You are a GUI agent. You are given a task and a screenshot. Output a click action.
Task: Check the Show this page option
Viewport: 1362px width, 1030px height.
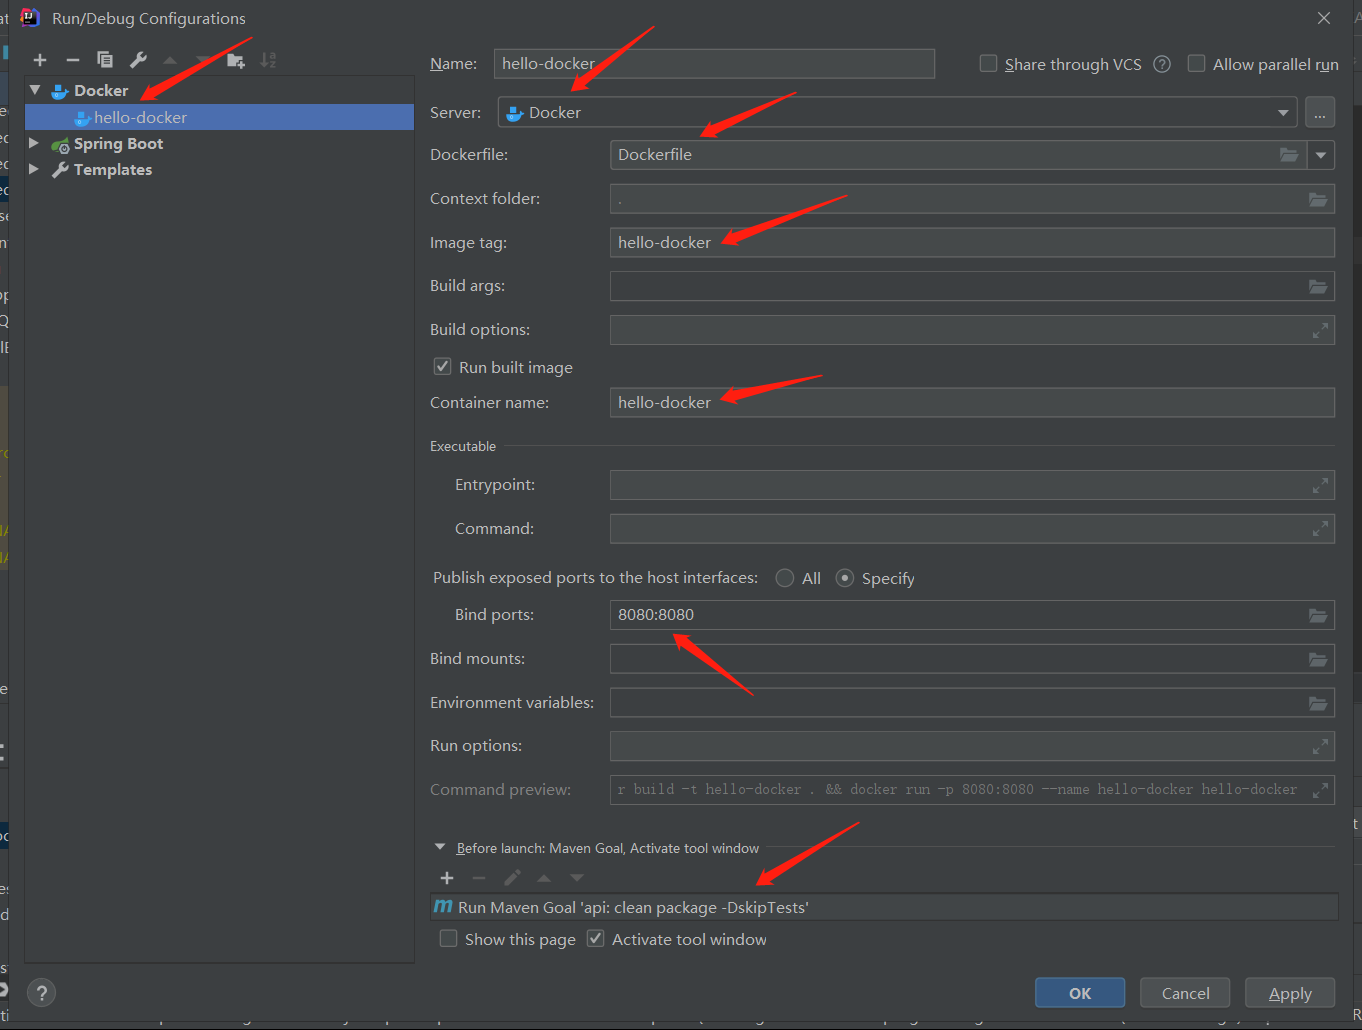click(x=448, y=938)
